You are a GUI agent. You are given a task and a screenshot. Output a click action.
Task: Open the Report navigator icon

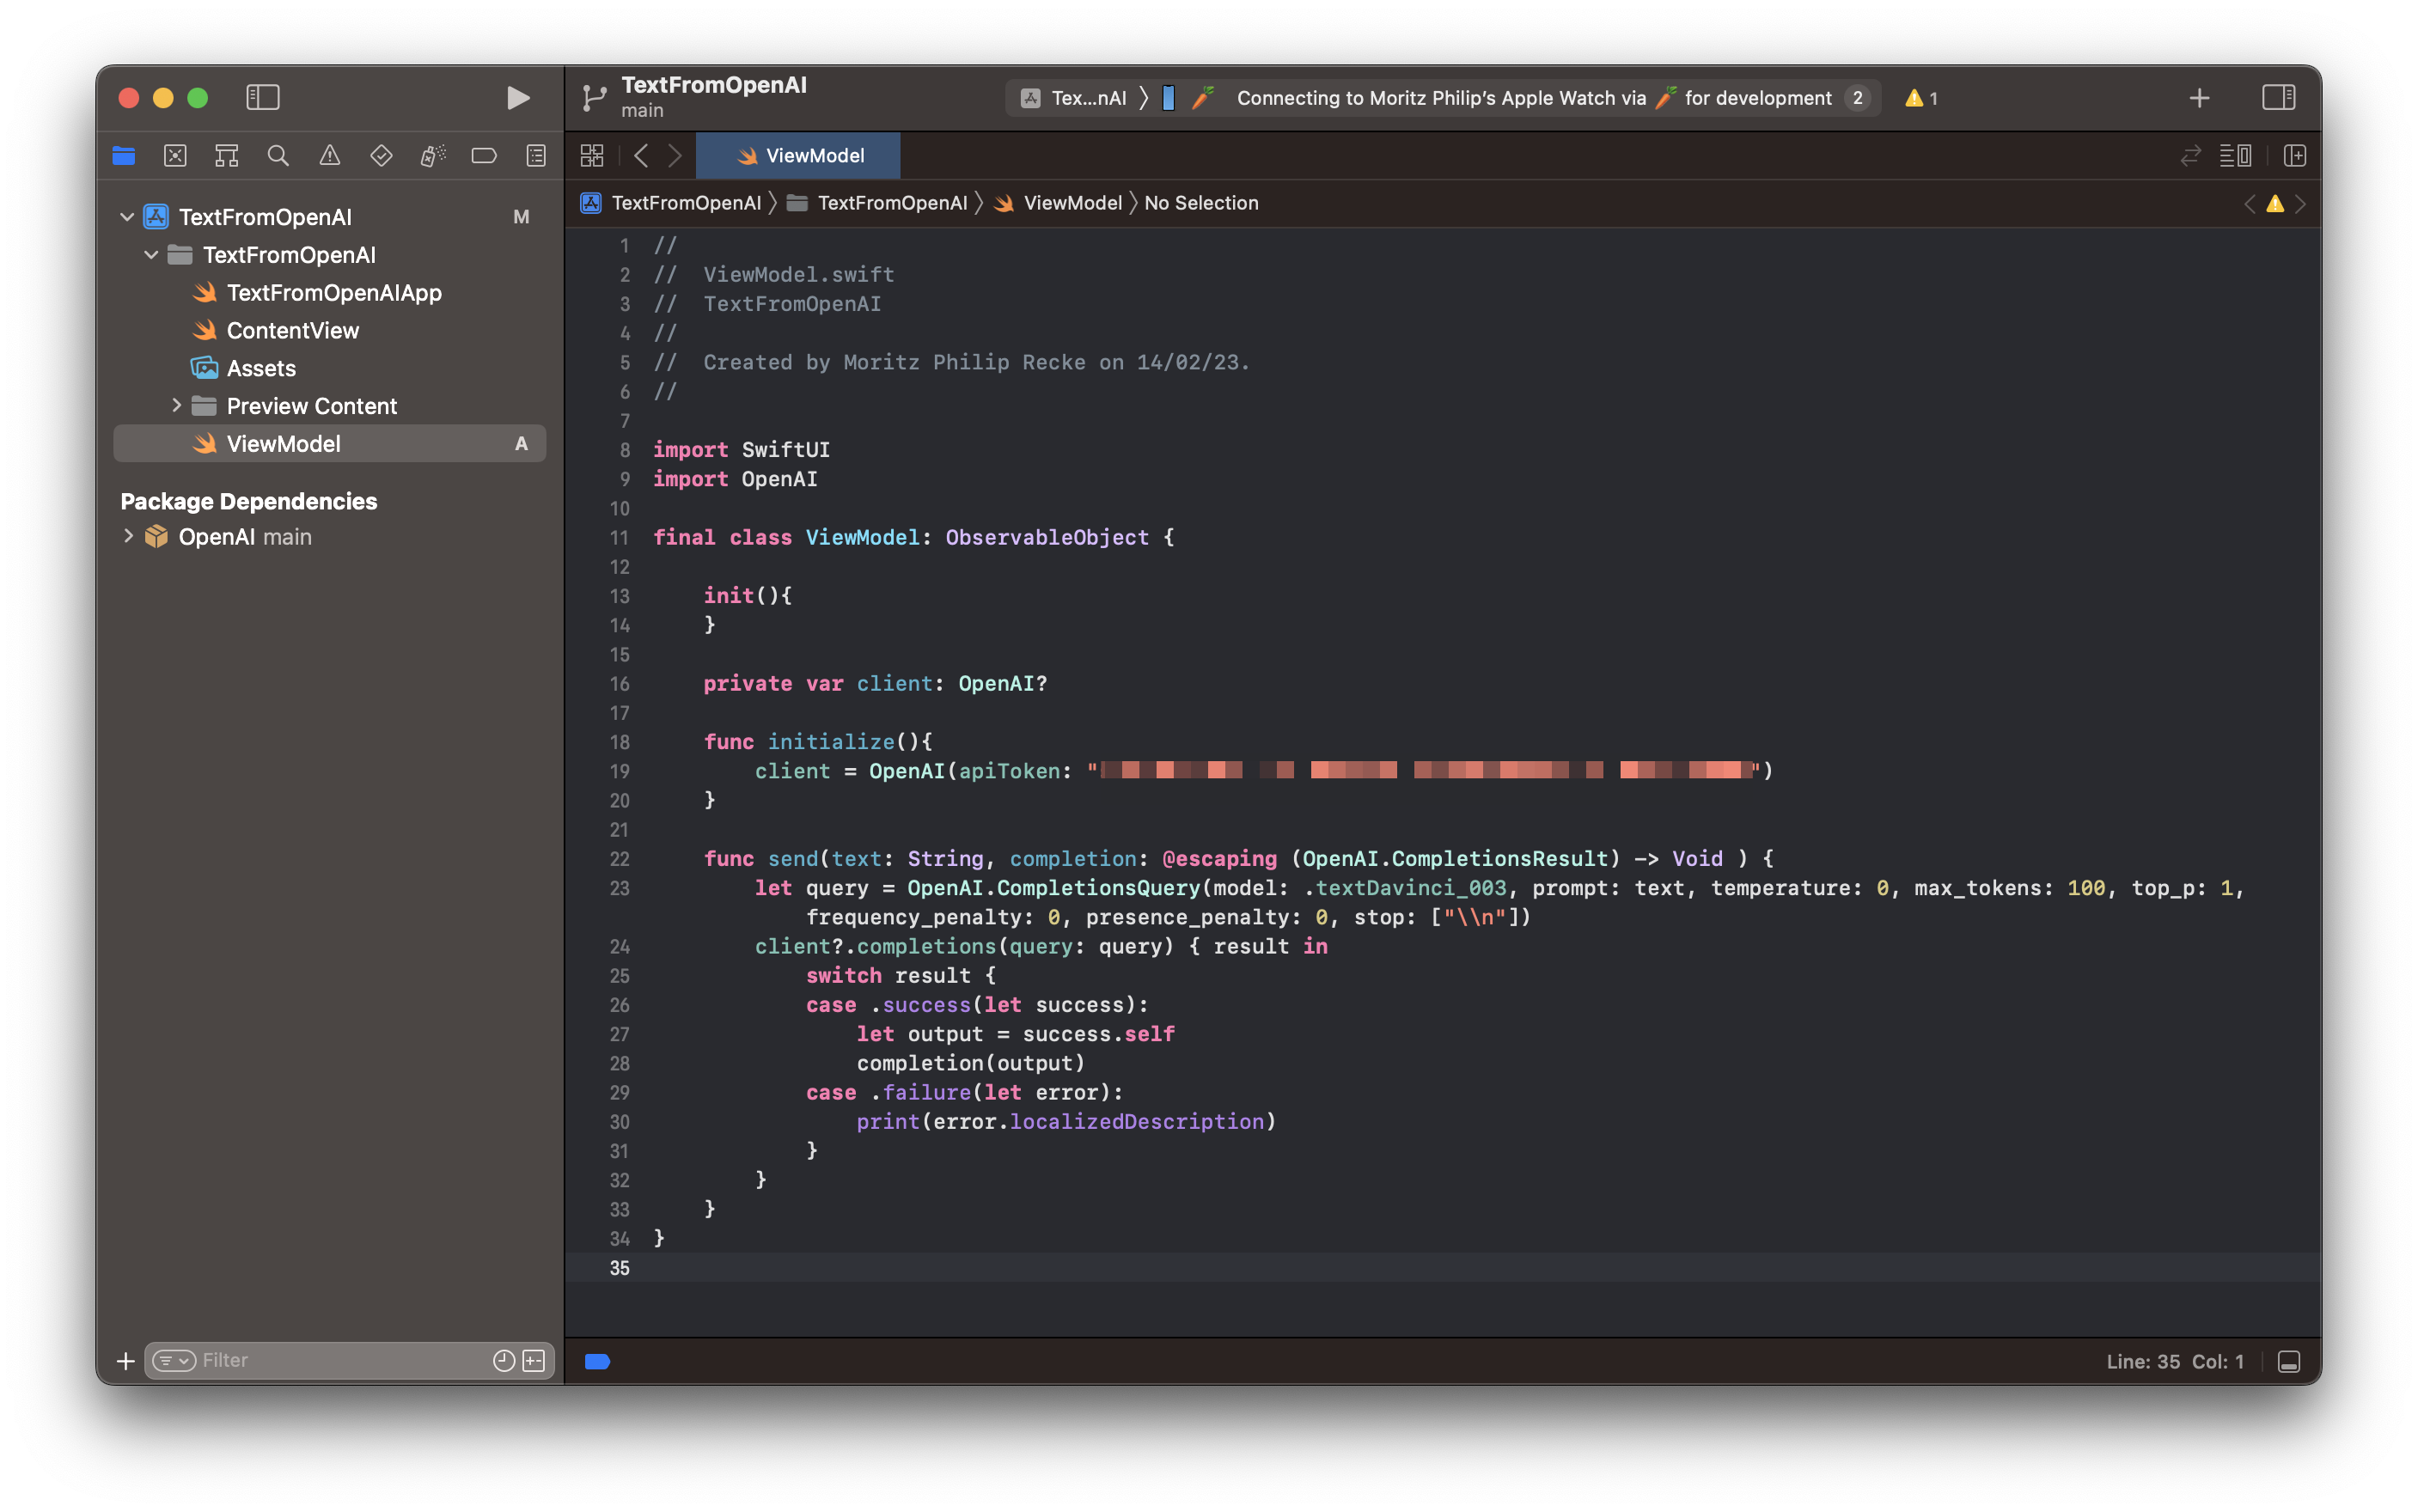point(536,155)
